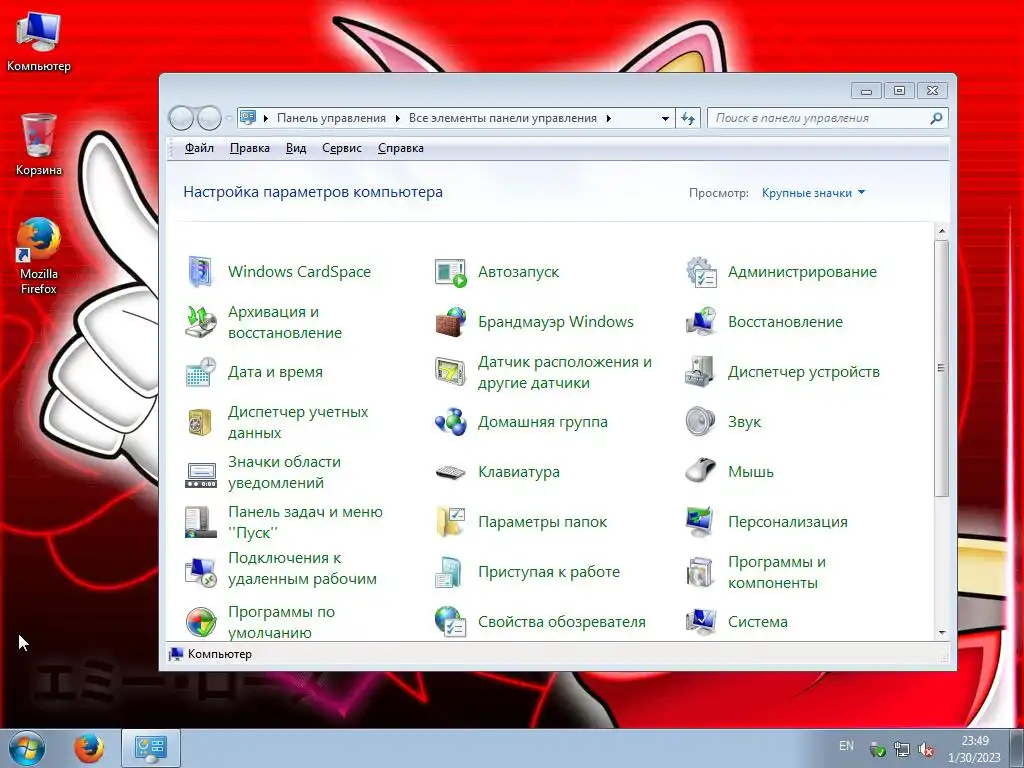
Task: Expand the address bar history dropdown arrow
Action: [x=665, y=118]
